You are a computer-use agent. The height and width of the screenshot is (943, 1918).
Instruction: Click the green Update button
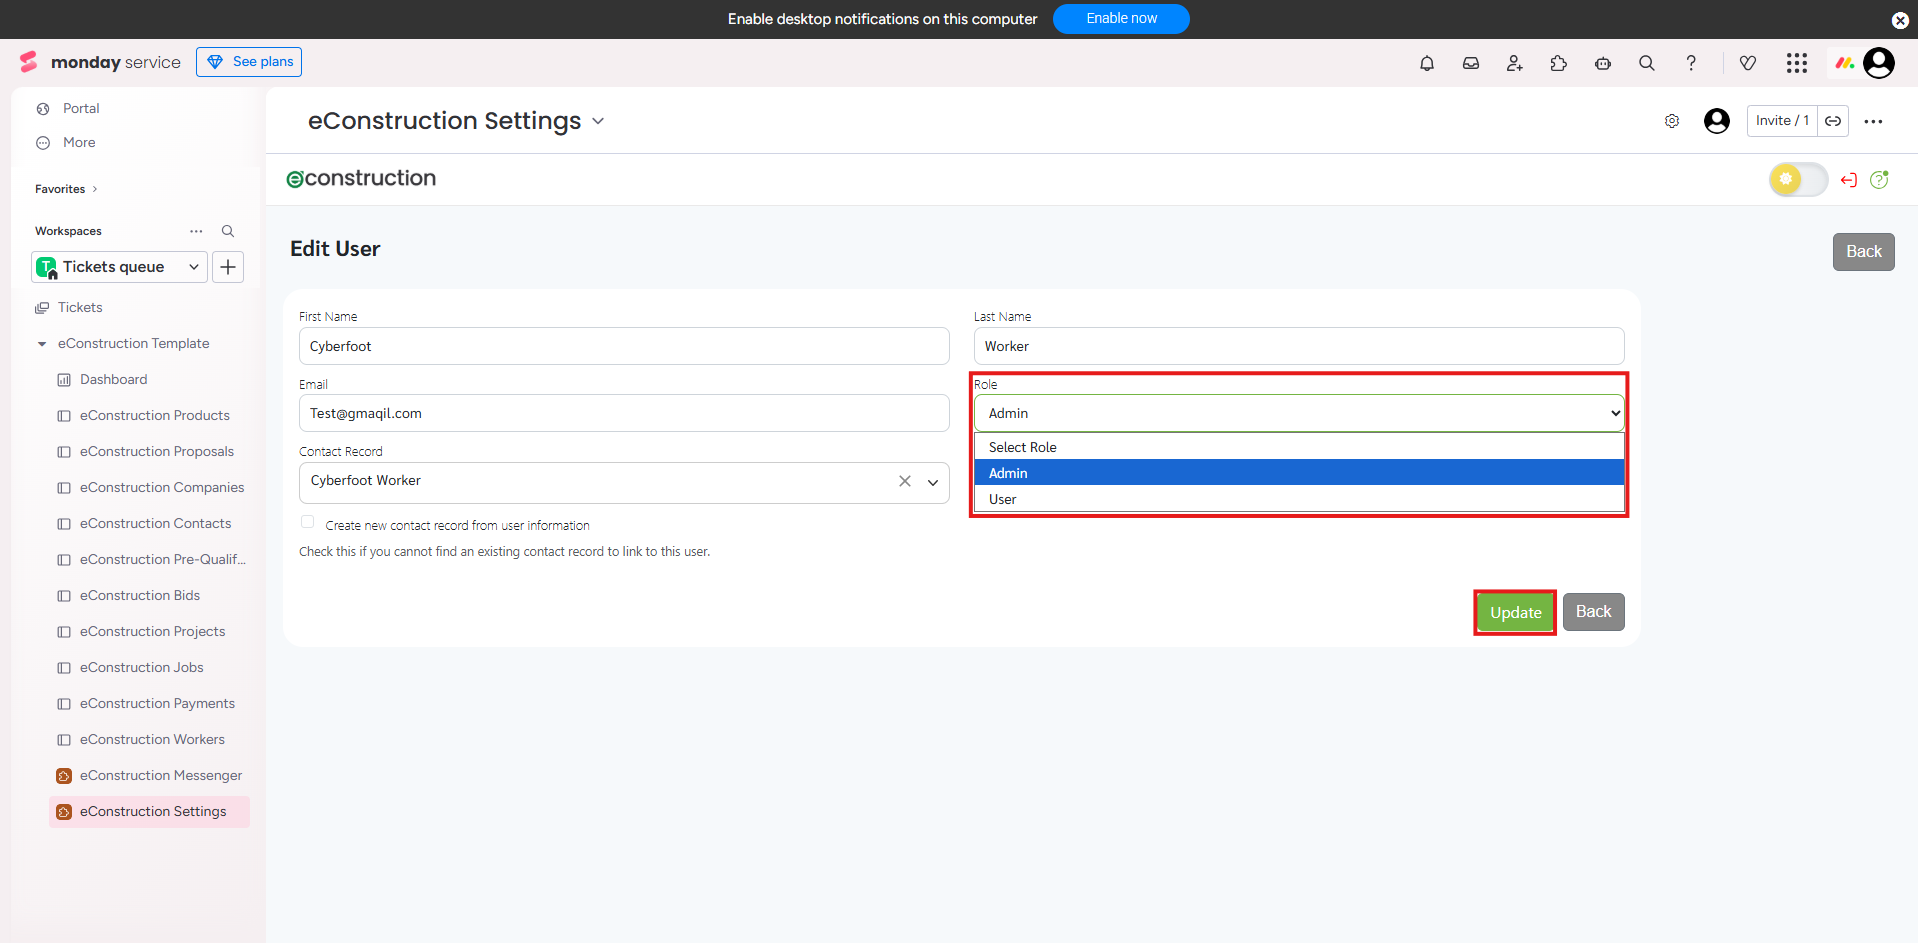coord(1515,613)
